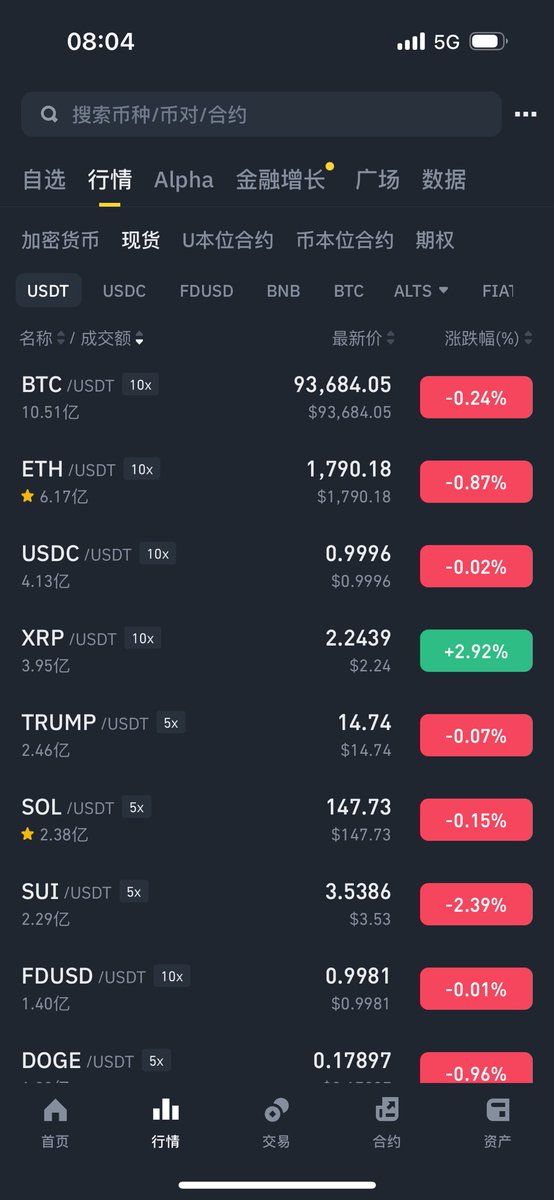Select the USDC quote filter
554x1200 pixels.
[124, 291]
